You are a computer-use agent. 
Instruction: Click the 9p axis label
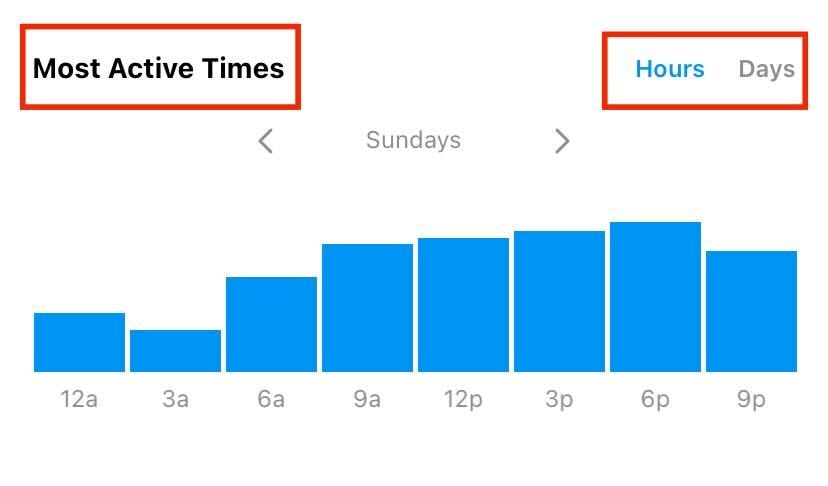[x=751, y=400]
